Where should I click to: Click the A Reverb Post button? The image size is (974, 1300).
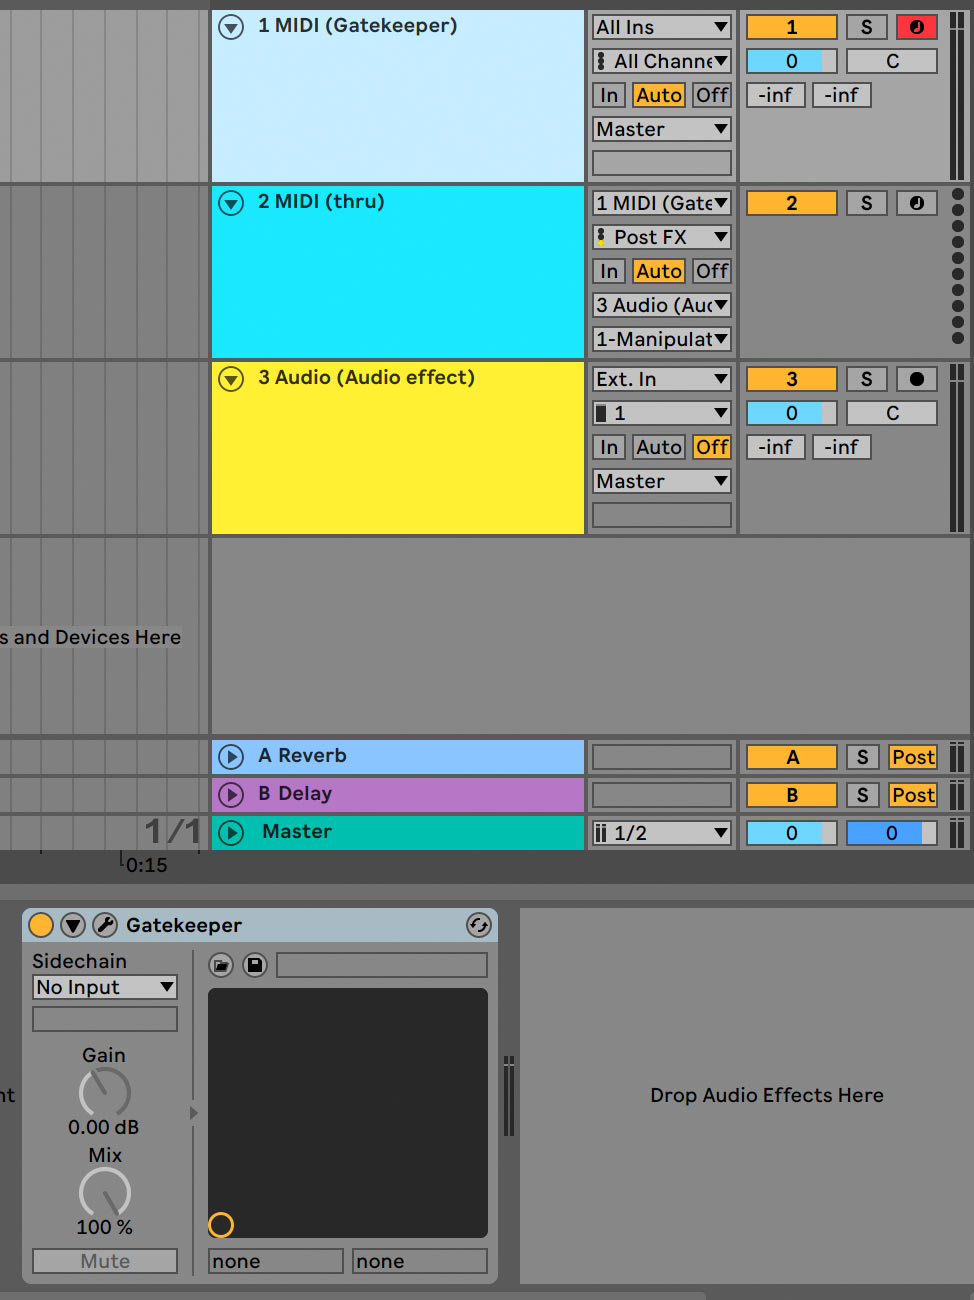[912, 757]
